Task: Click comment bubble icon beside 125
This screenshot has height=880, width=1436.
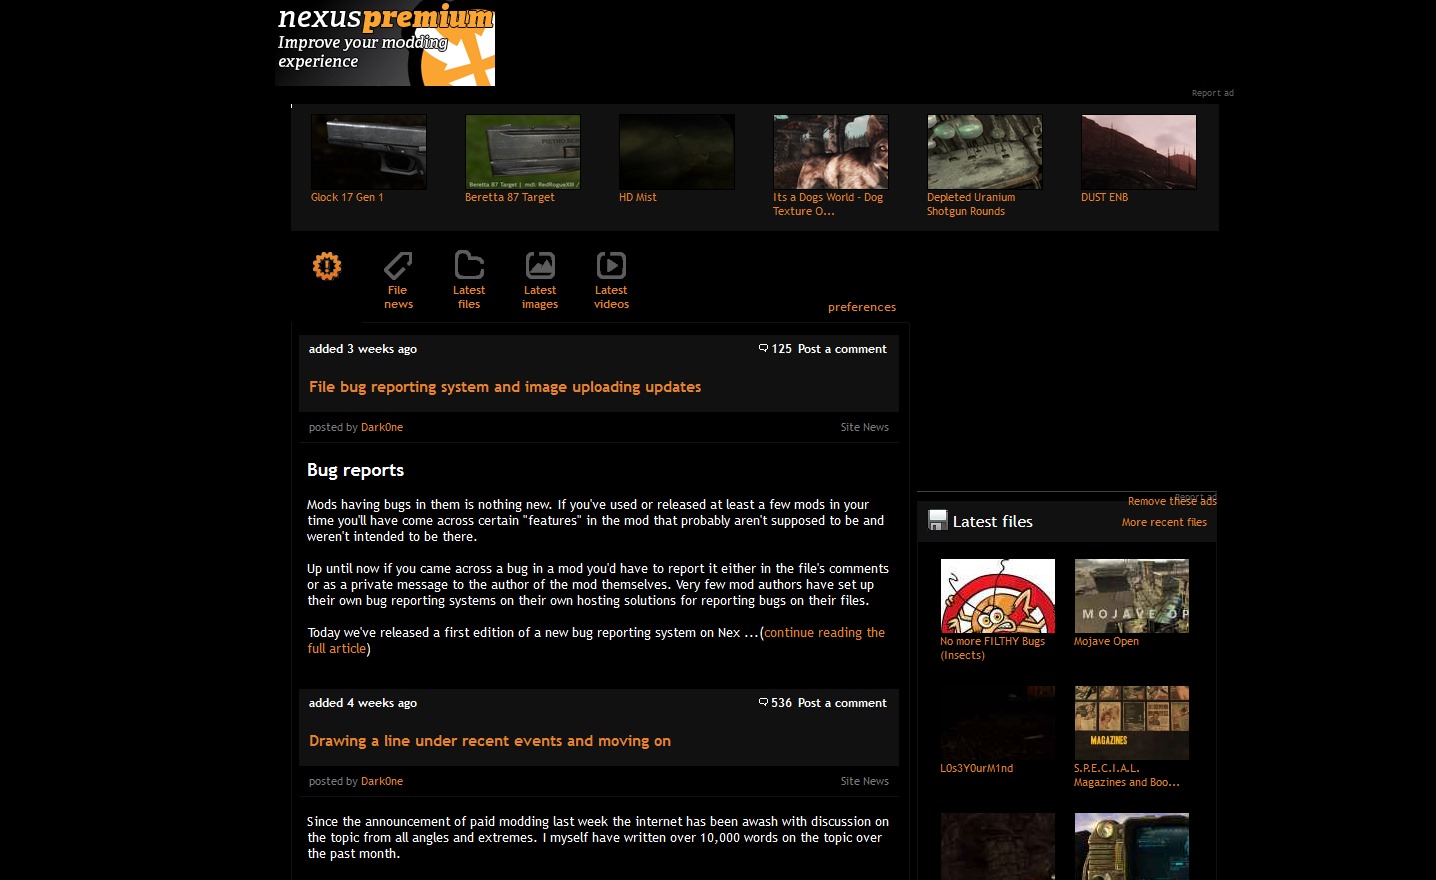Action: (x=763, y=348)
